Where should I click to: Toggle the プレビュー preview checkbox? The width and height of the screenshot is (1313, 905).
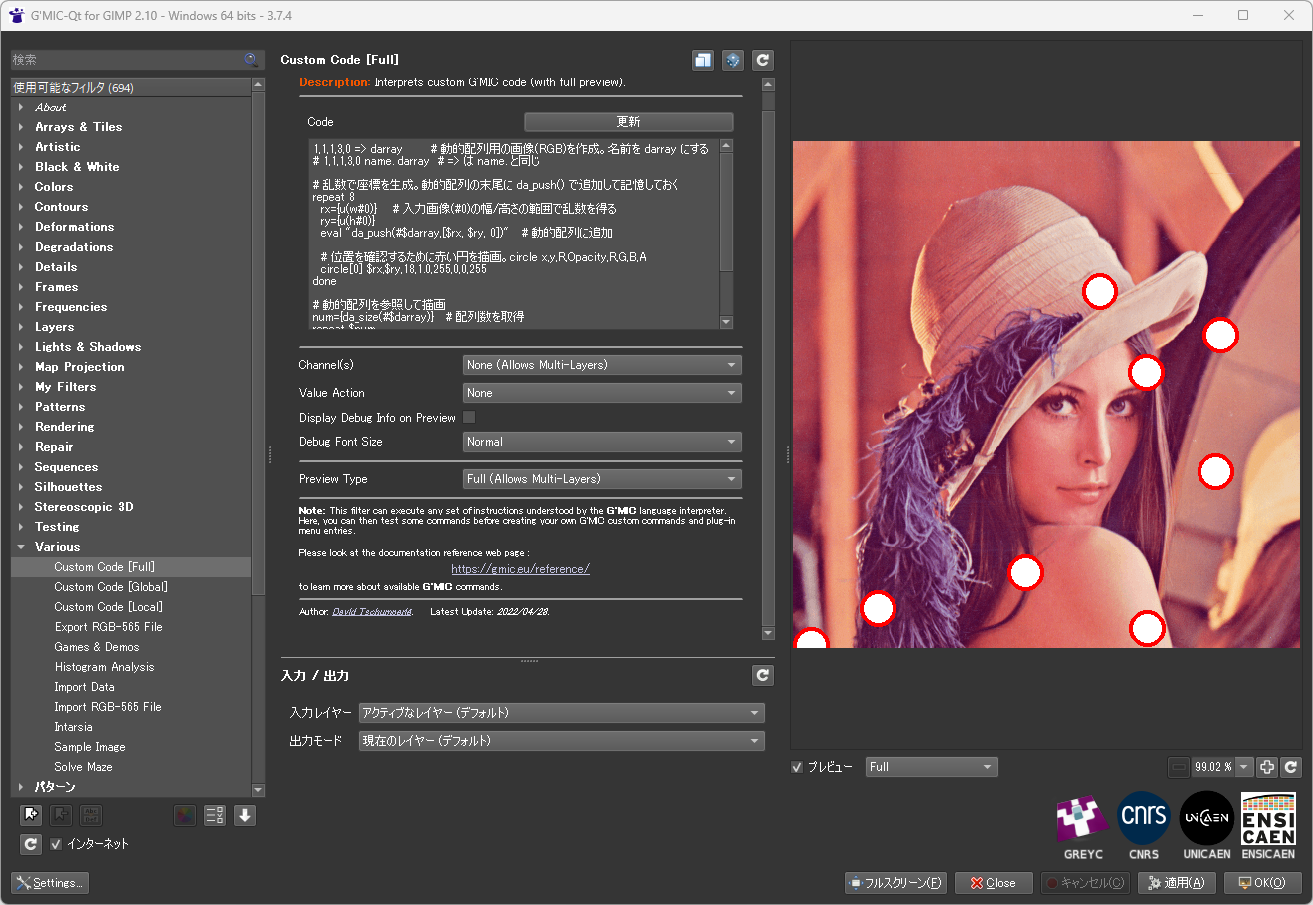[x=797, y=767]
